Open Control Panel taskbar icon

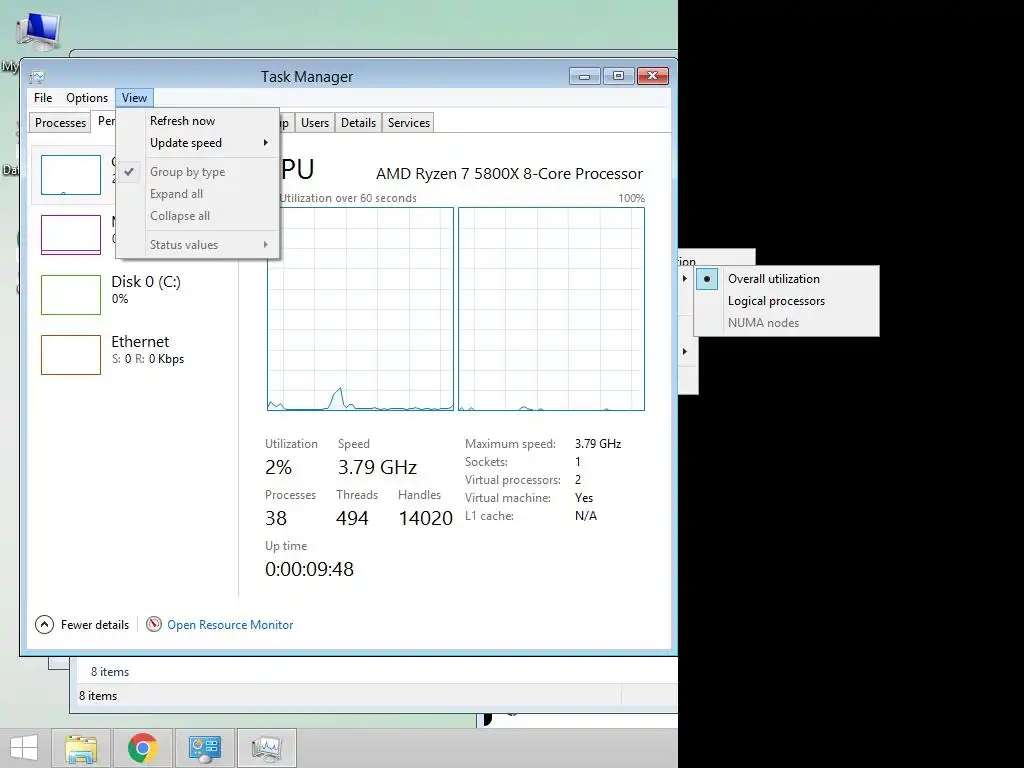[x=204, y=748]
